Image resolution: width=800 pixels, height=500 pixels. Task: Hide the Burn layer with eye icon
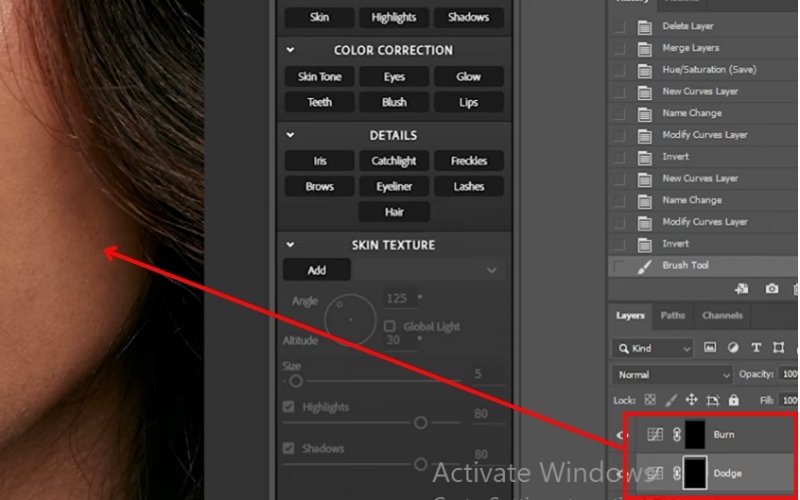tap(619, 435)
